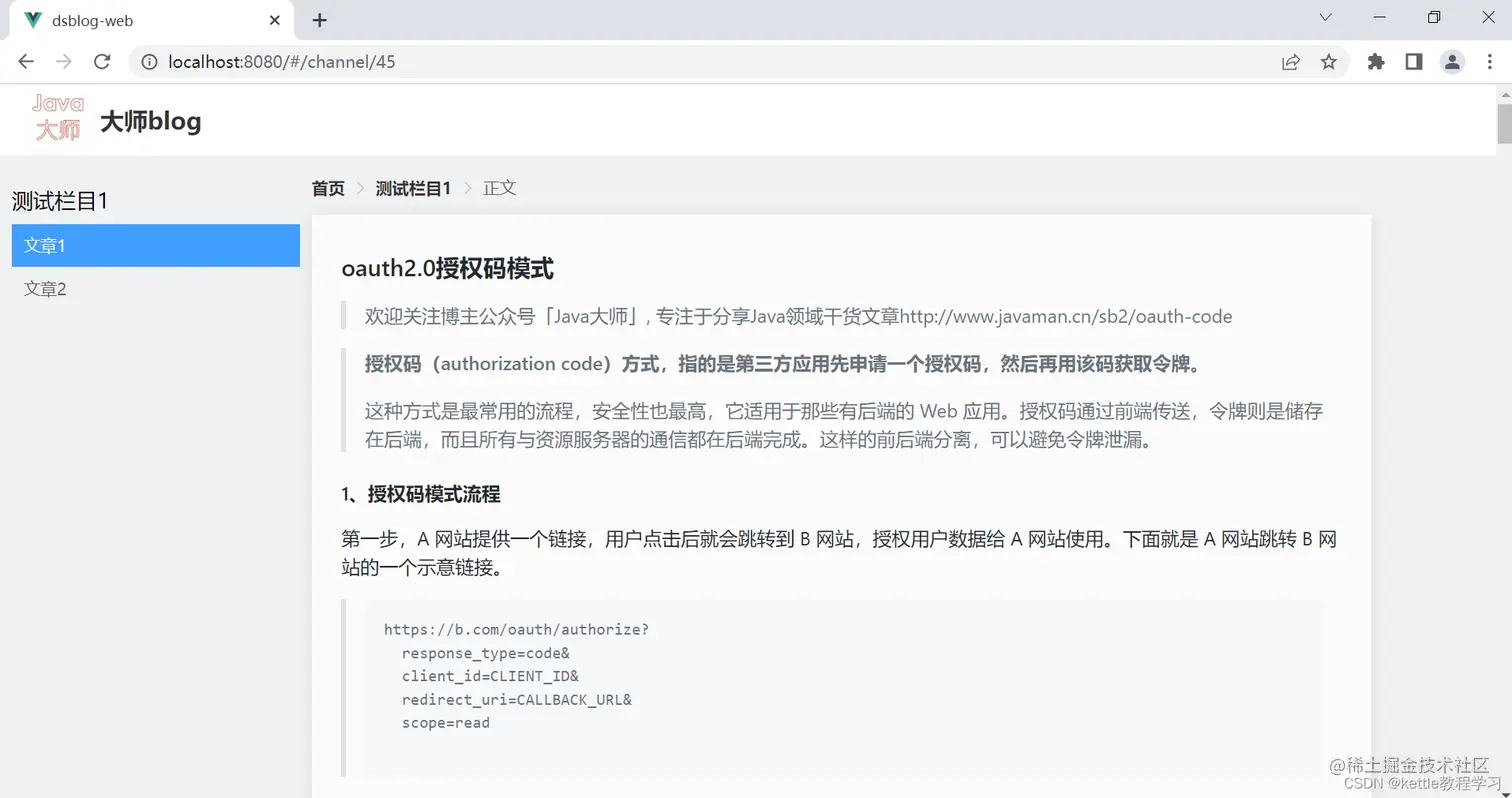Toggle the bookmark star for this page
This screenshot has height=798, width=1512.
click(1329, 61)
